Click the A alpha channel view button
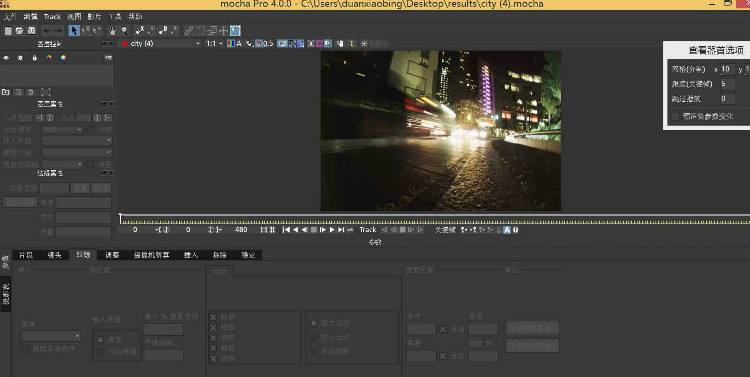Screen dimensions: 750x377 pyautogui.click(x=239, y=44)
